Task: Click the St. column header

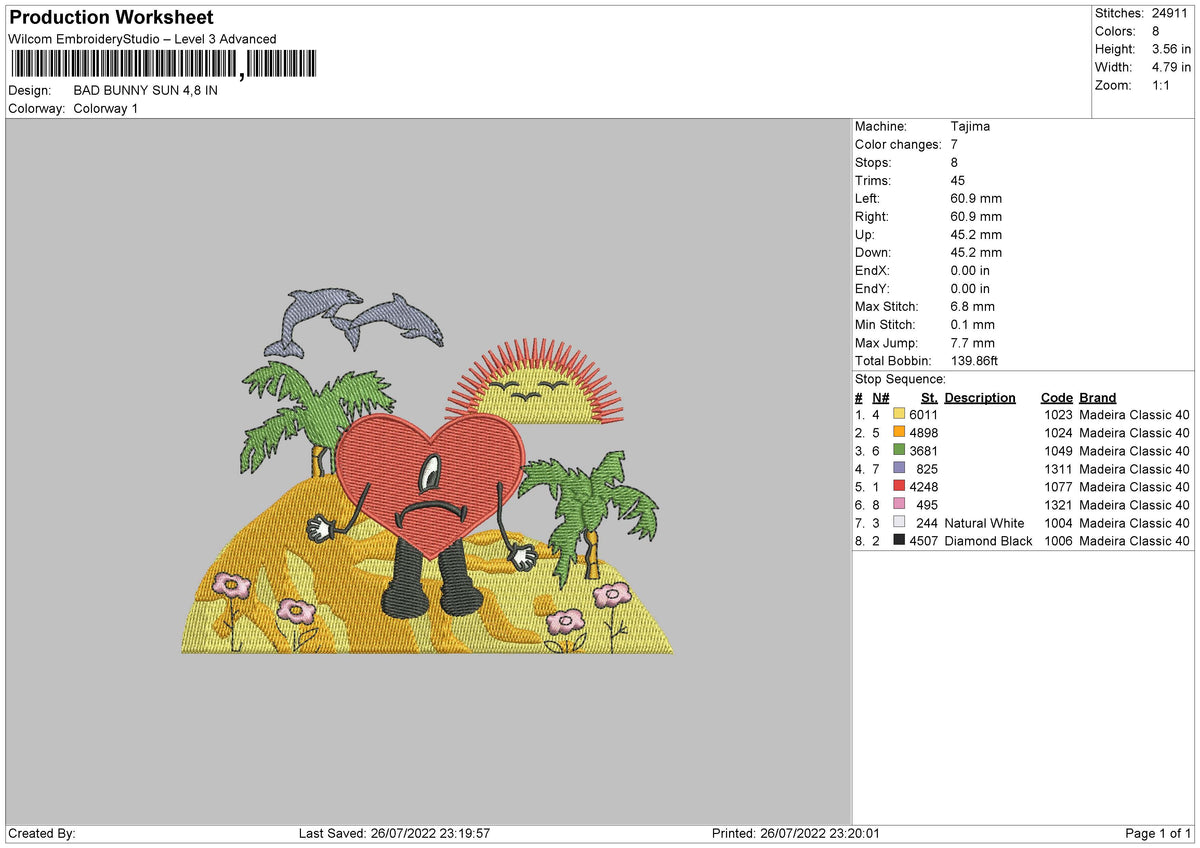Action: 928,397
